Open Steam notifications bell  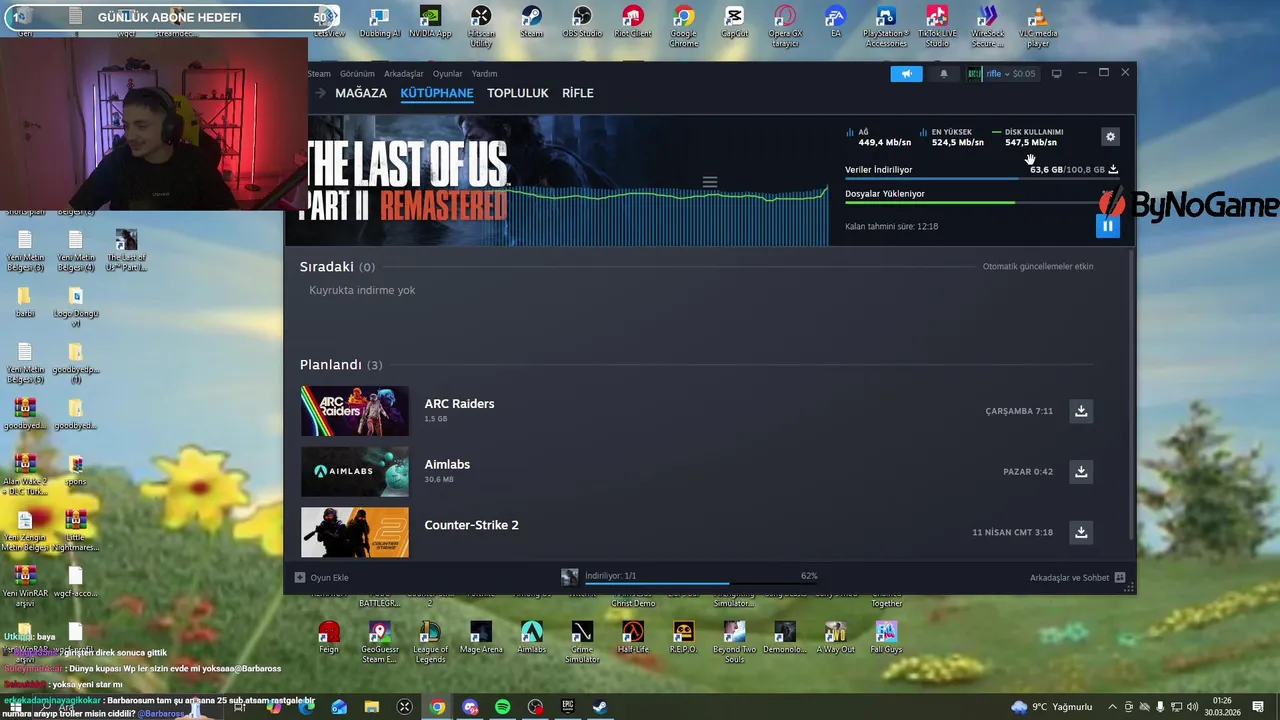tap(943, 73)
